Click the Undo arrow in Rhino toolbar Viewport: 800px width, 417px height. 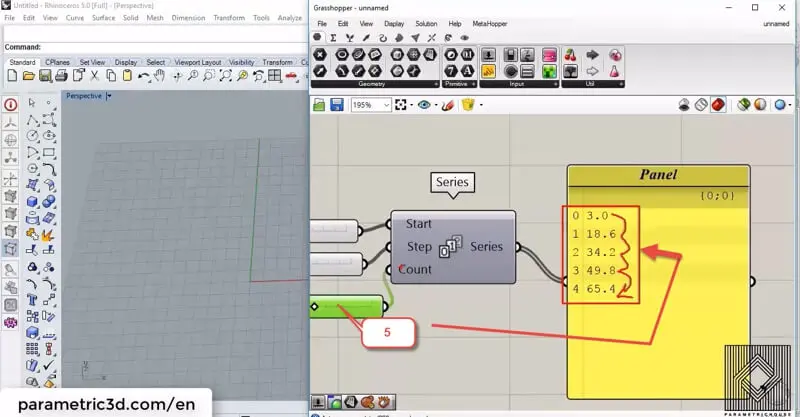click(x=146, y=76)
